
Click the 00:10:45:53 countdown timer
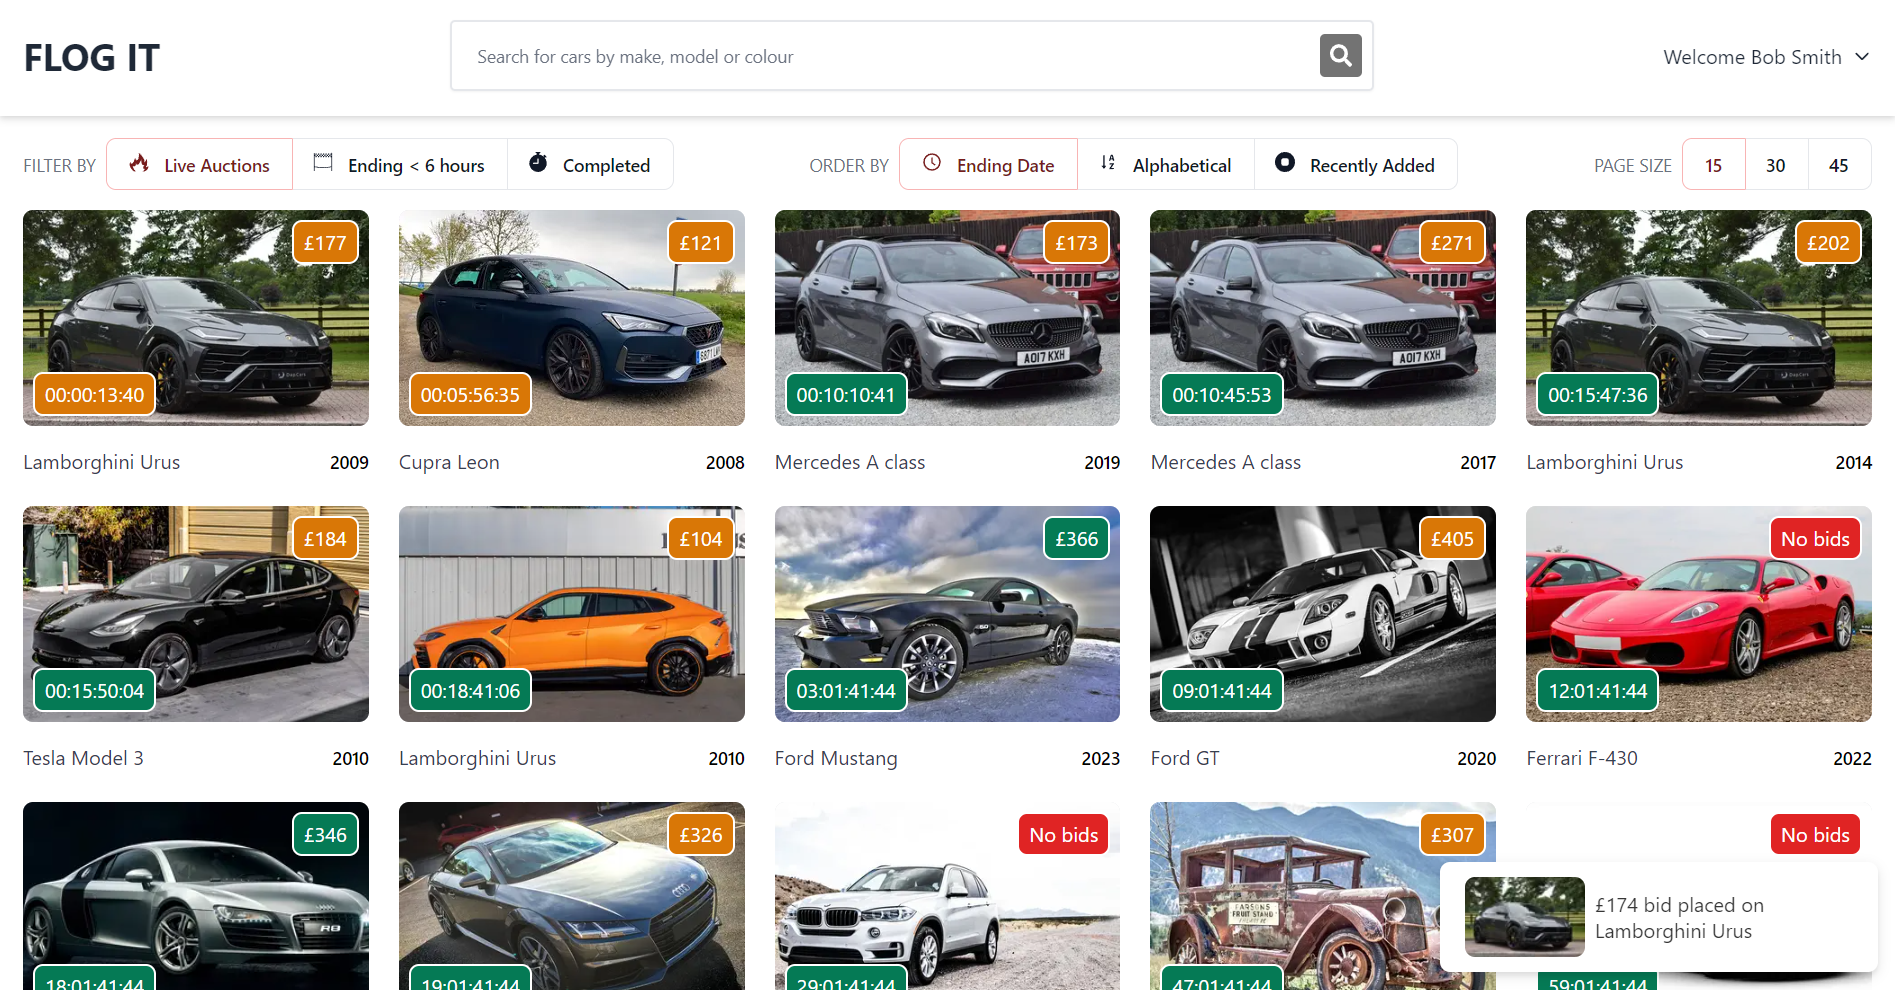click(1222, 395)
